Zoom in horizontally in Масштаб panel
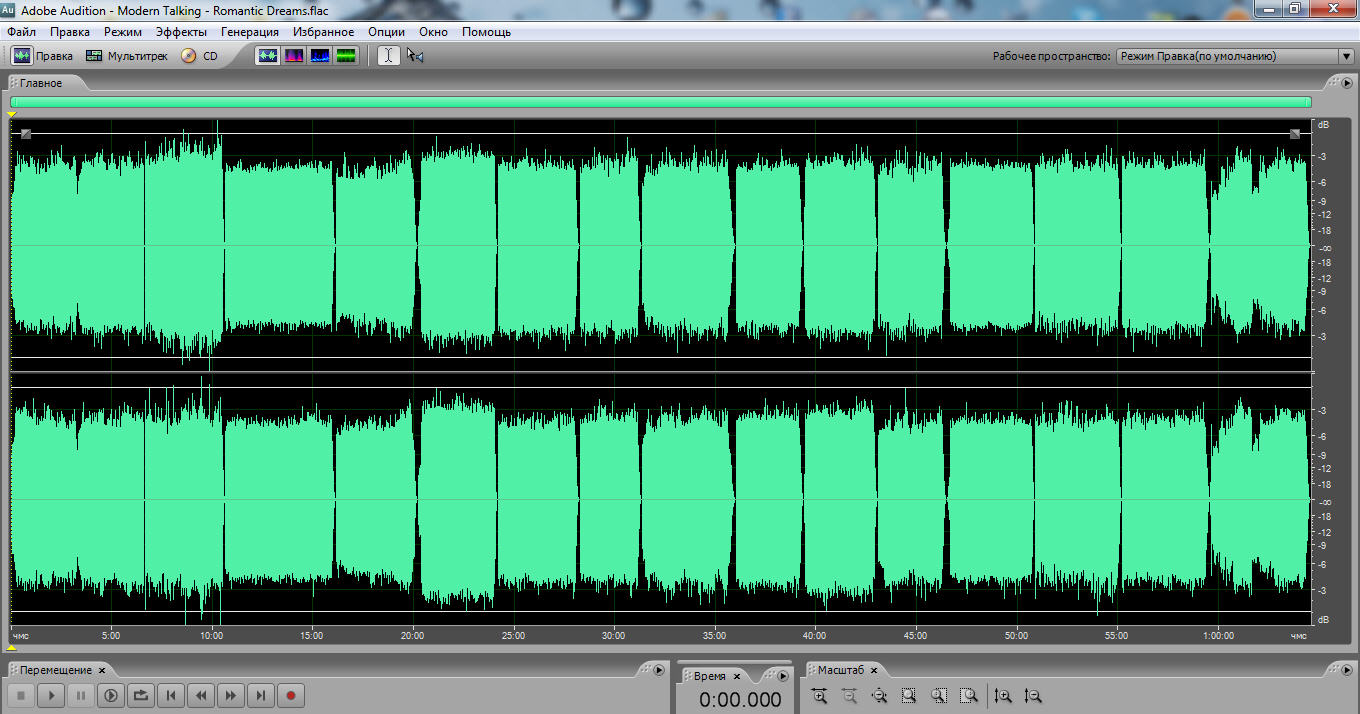1360x714 pixels. 819,696
